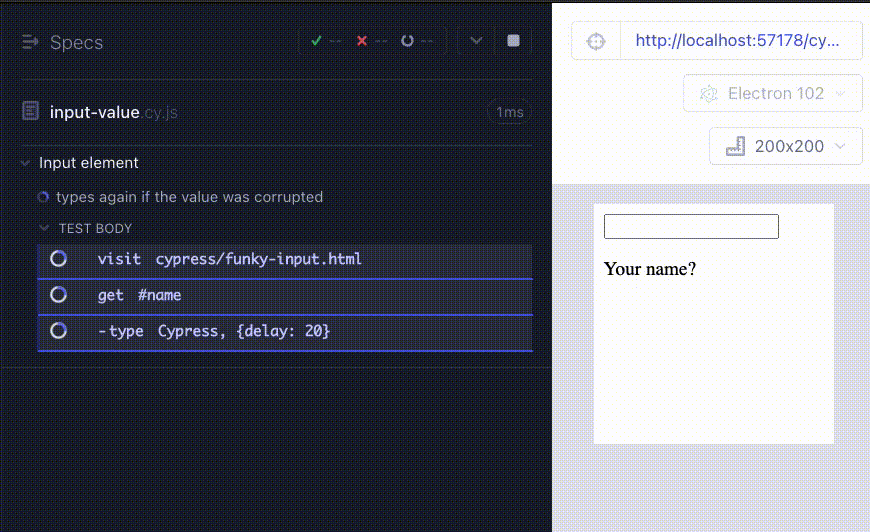Viewport: 870px width, 532px height.
Task: Open the Electron 102 browser dropdown
Action: [x=772, y=93]
